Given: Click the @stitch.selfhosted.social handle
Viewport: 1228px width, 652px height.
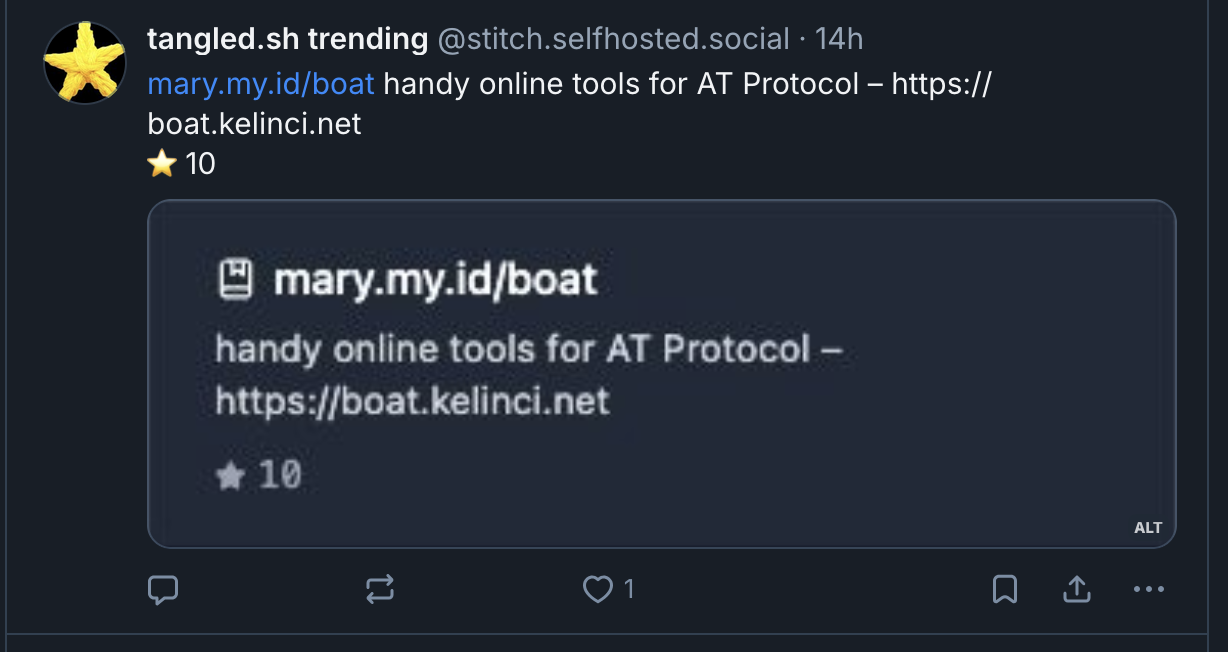Looking at the screenshot, I should click(x=614, y=40).
